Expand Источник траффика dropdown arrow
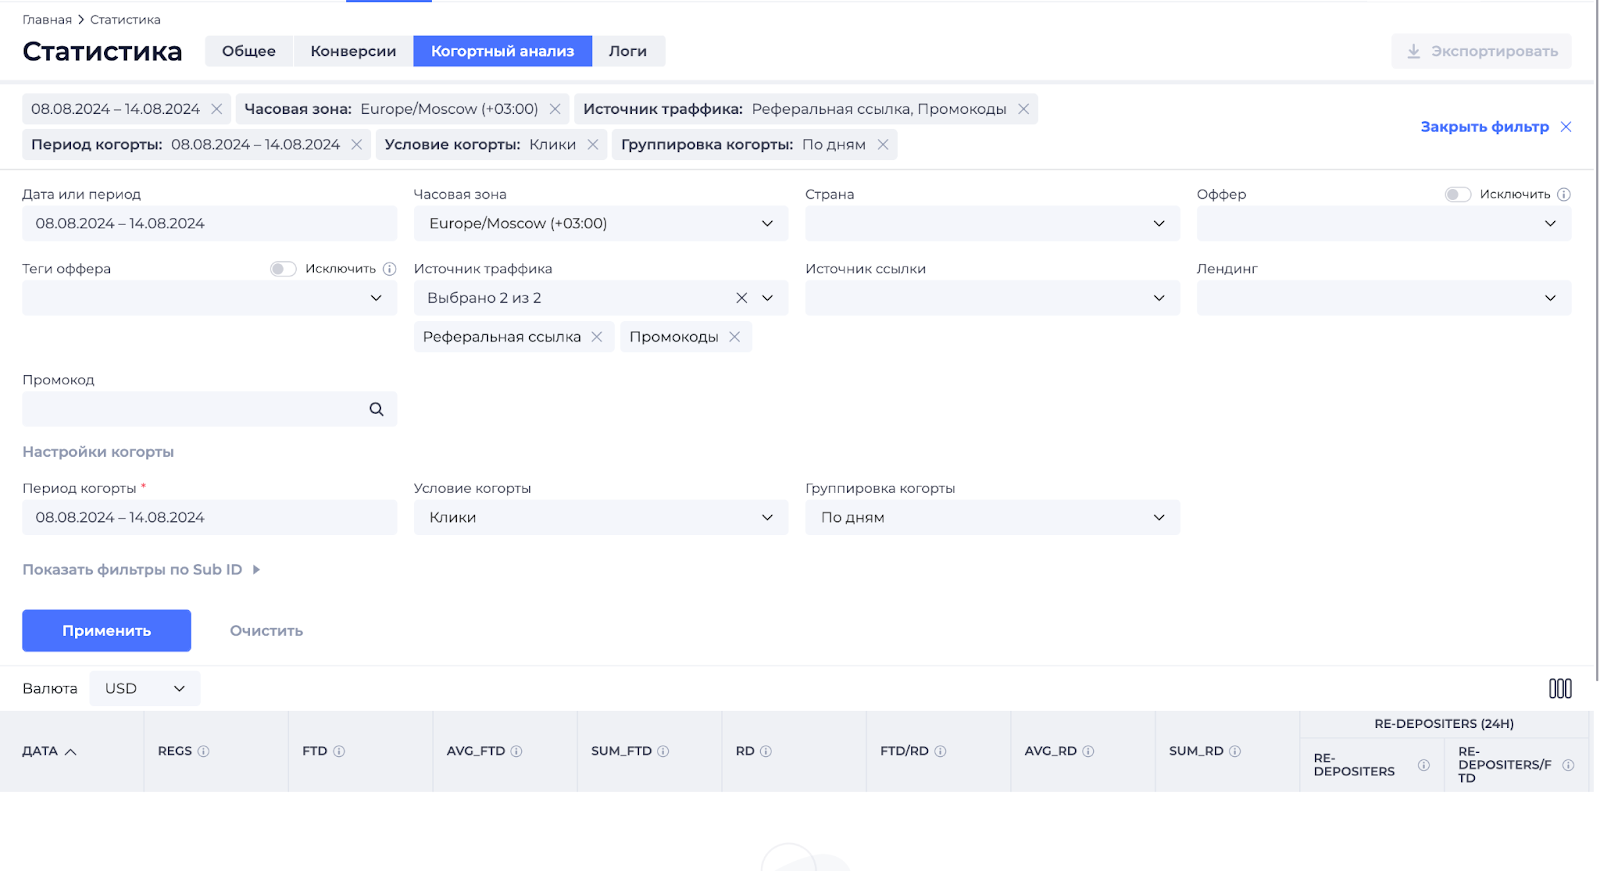 point(768,298)
